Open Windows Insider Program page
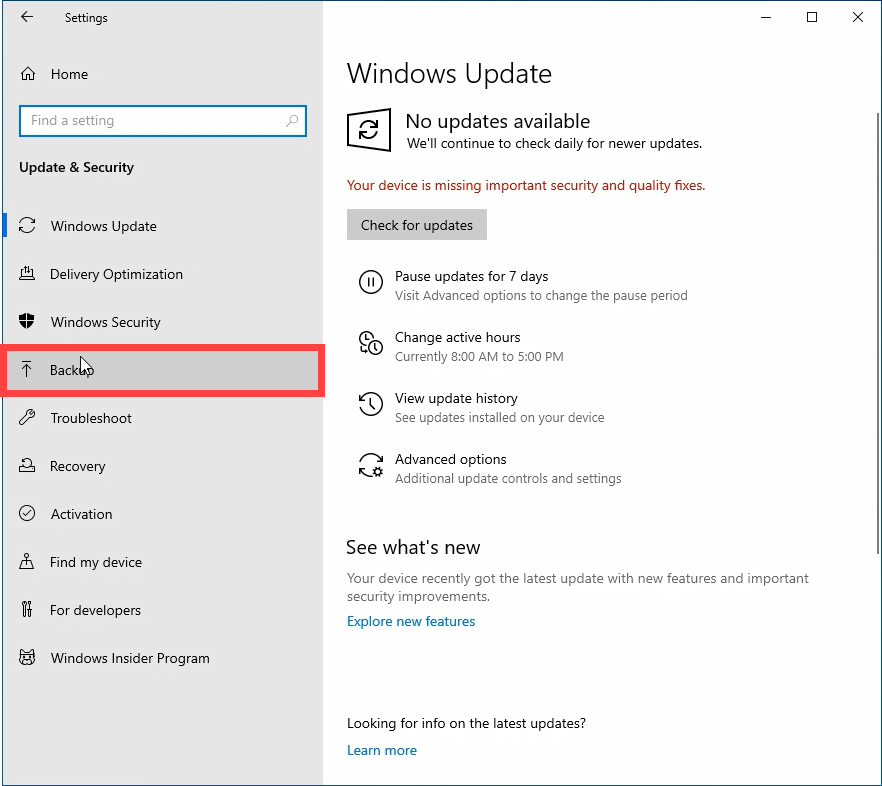 [x=163, y=658]
